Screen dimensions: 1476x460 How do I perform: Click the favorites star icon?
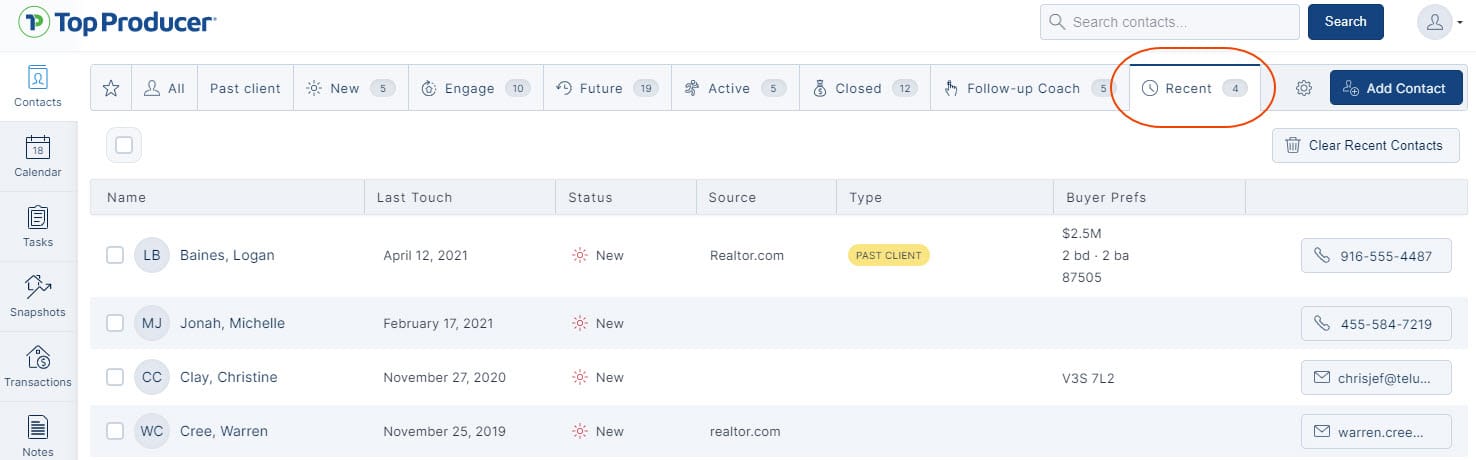point(111,88)
